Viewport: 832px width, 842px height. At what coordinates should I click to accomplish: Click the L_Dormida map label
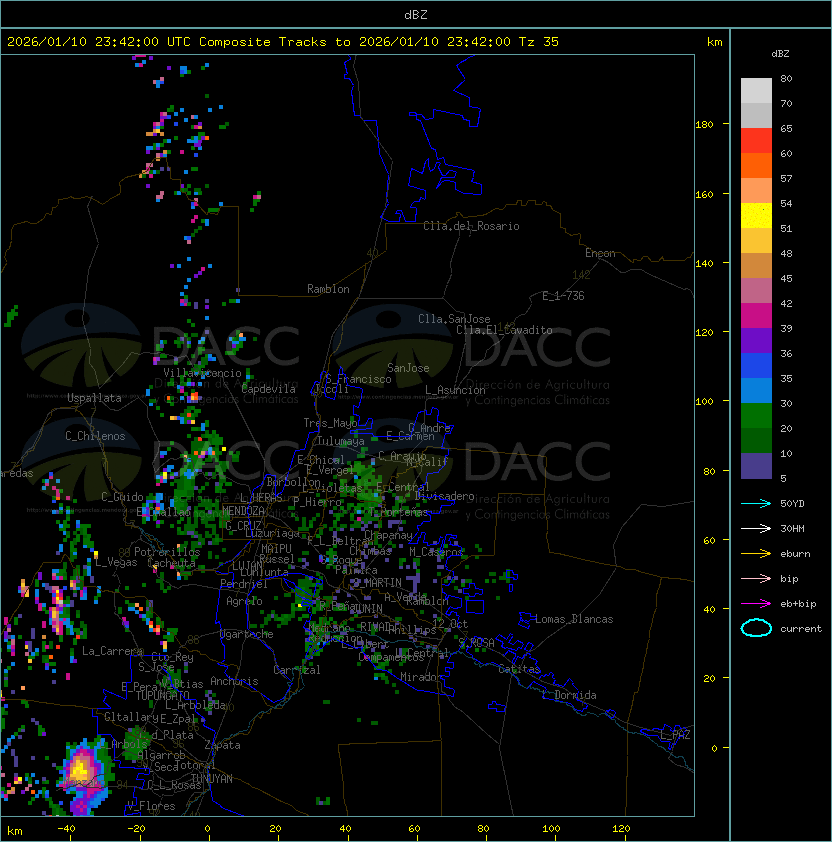click(569, 695)
